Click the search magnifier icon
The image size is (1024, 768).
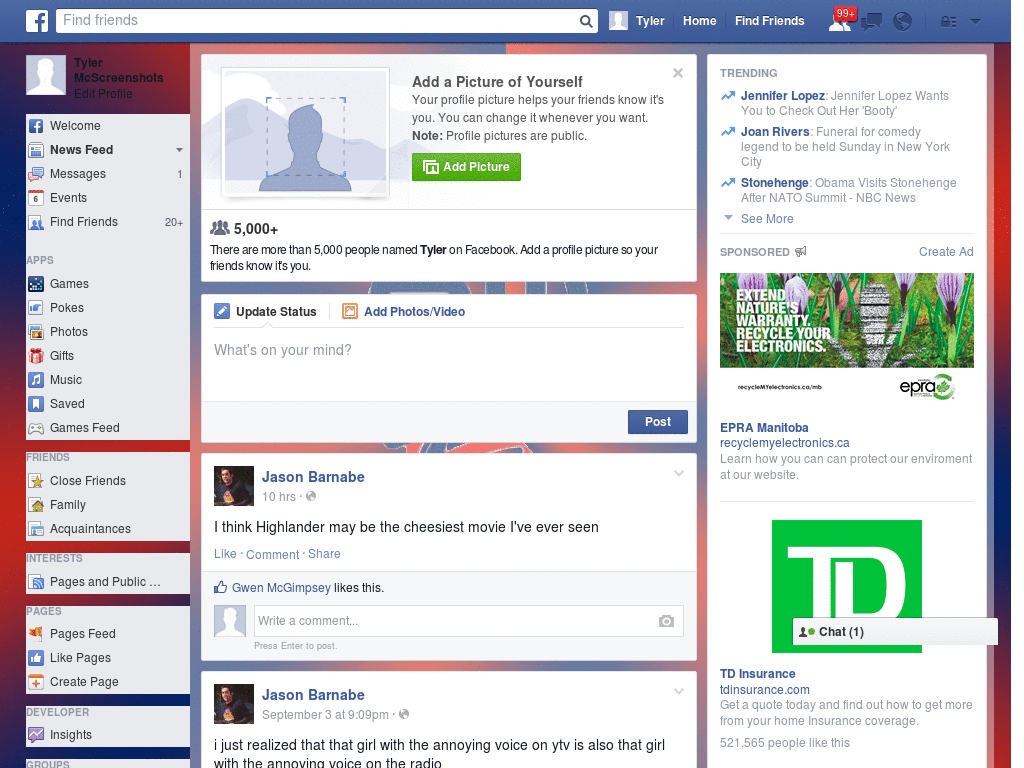tap(586, 22)
